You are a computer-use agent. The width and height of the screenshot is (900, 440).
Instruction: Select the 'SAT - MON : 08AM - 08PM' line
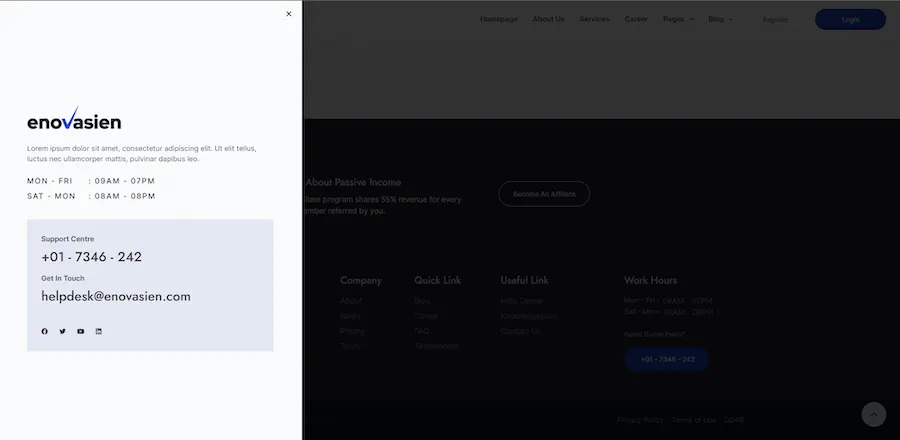click(91, 196)
